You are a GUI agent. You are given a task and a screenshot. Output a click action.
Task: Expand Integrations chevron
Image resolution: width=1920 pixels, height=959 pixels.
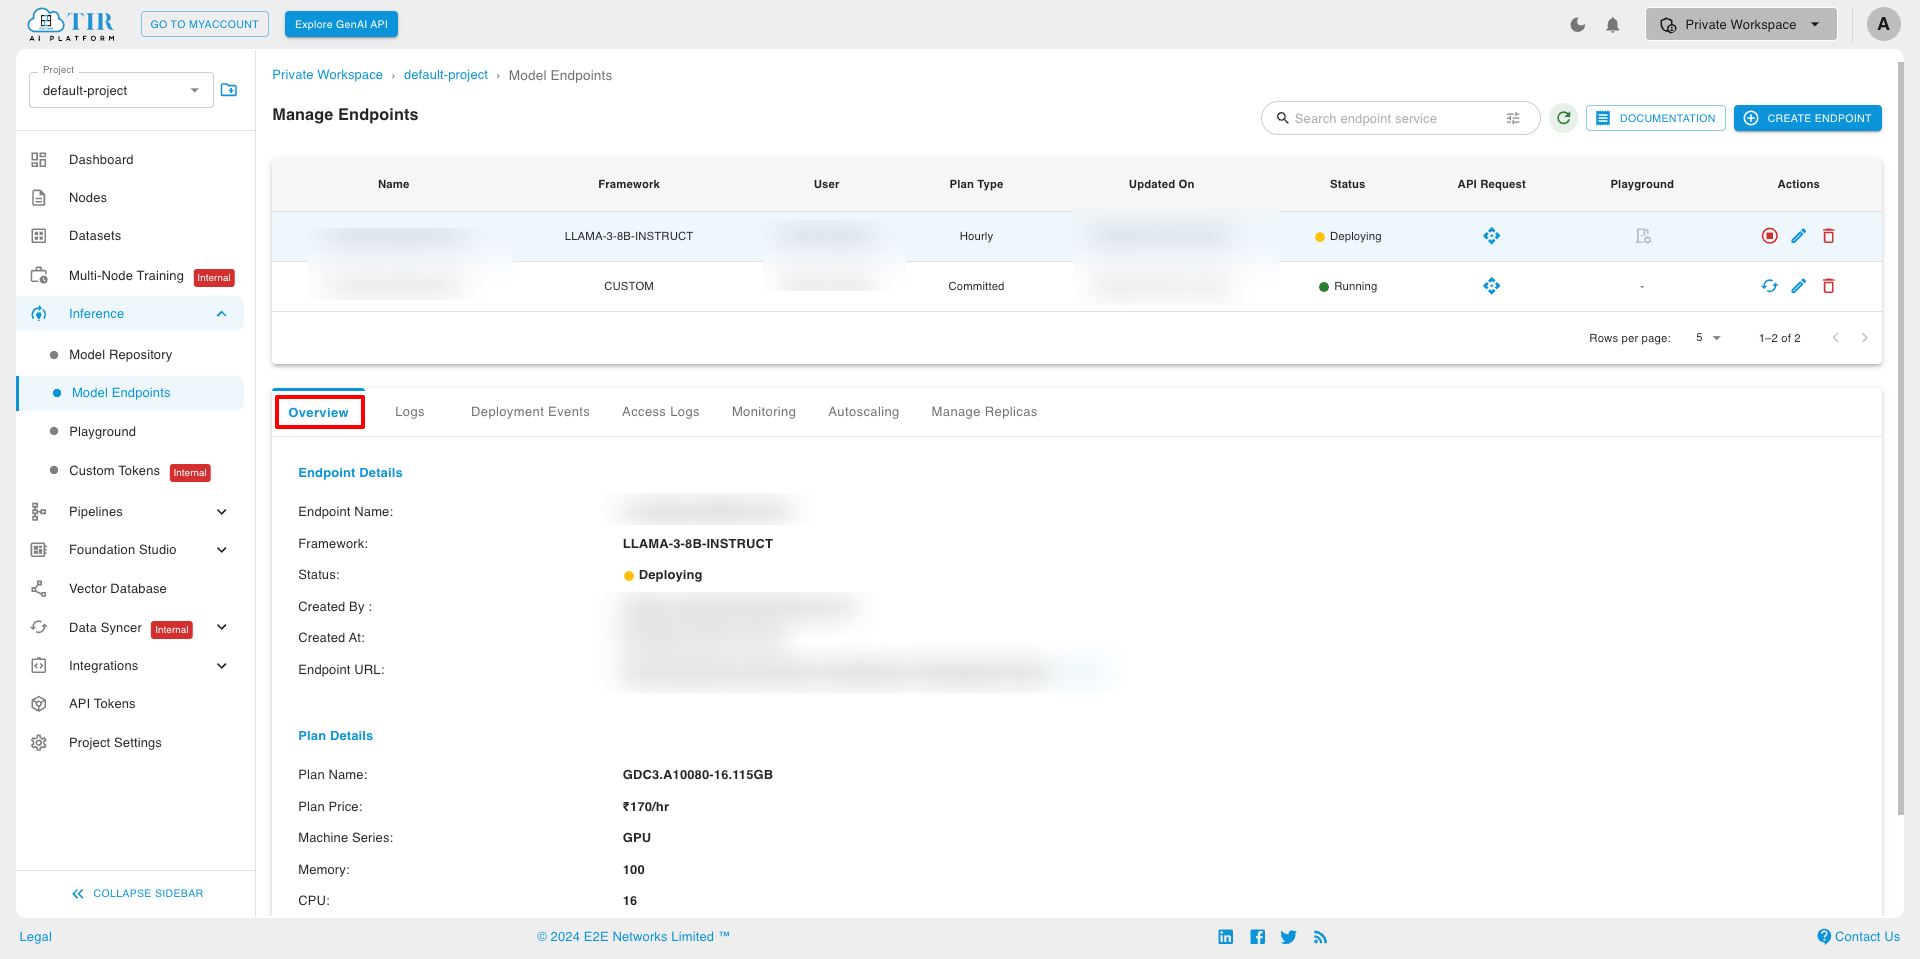tap(222, 666)
